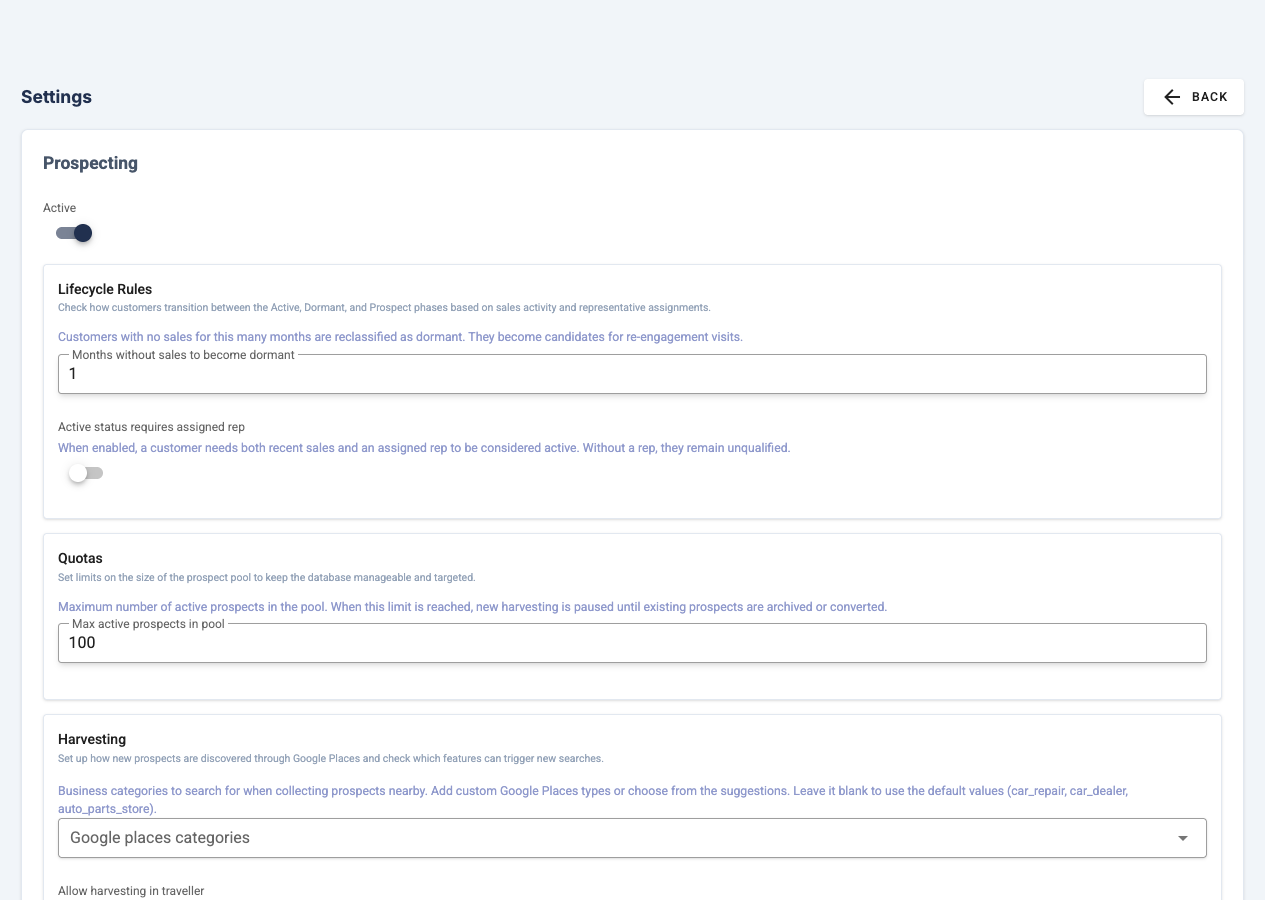Open the Google places categories dropdown
Image resolution: width=1280 pixels, height=900 pixels.
pos(632,838)
